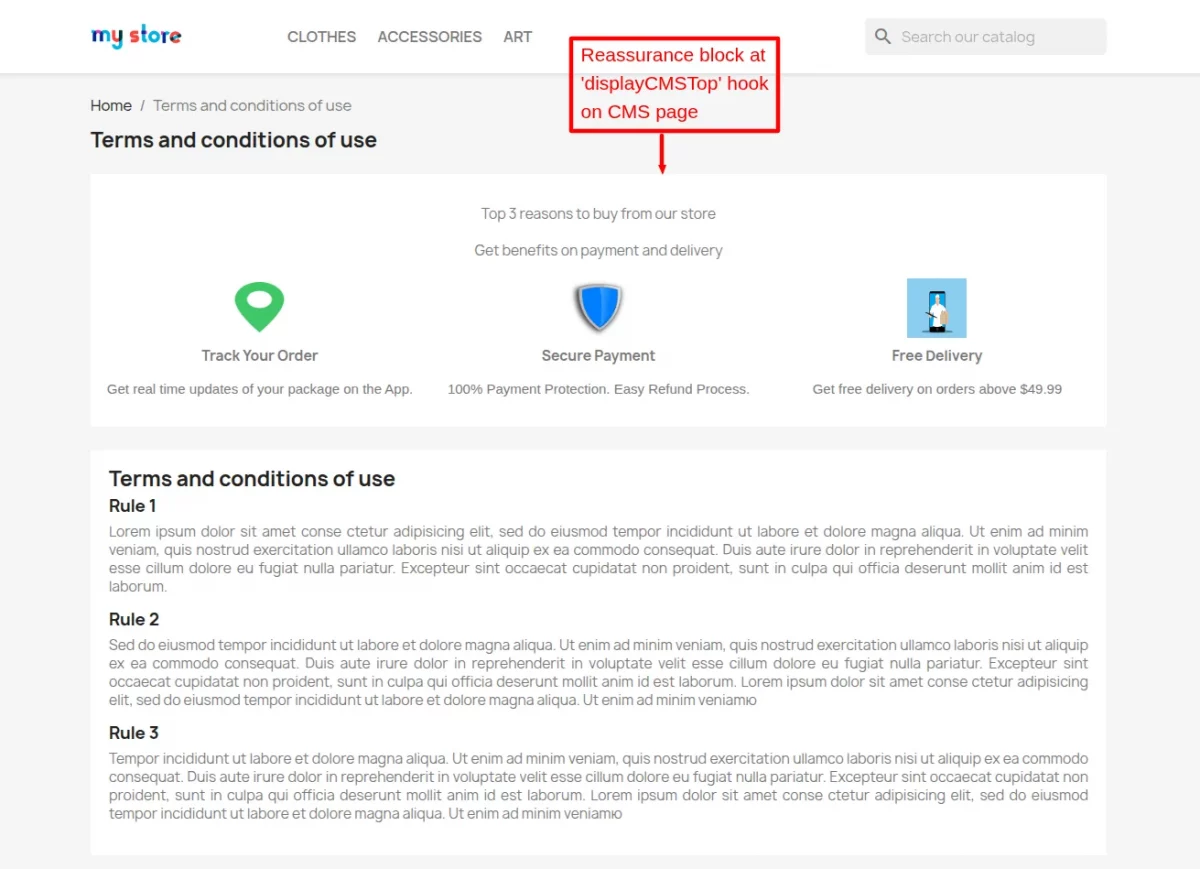Go to the ART category
This screenshot has height=869, width=1200.
pyautogui.click(x=517, y=37)
